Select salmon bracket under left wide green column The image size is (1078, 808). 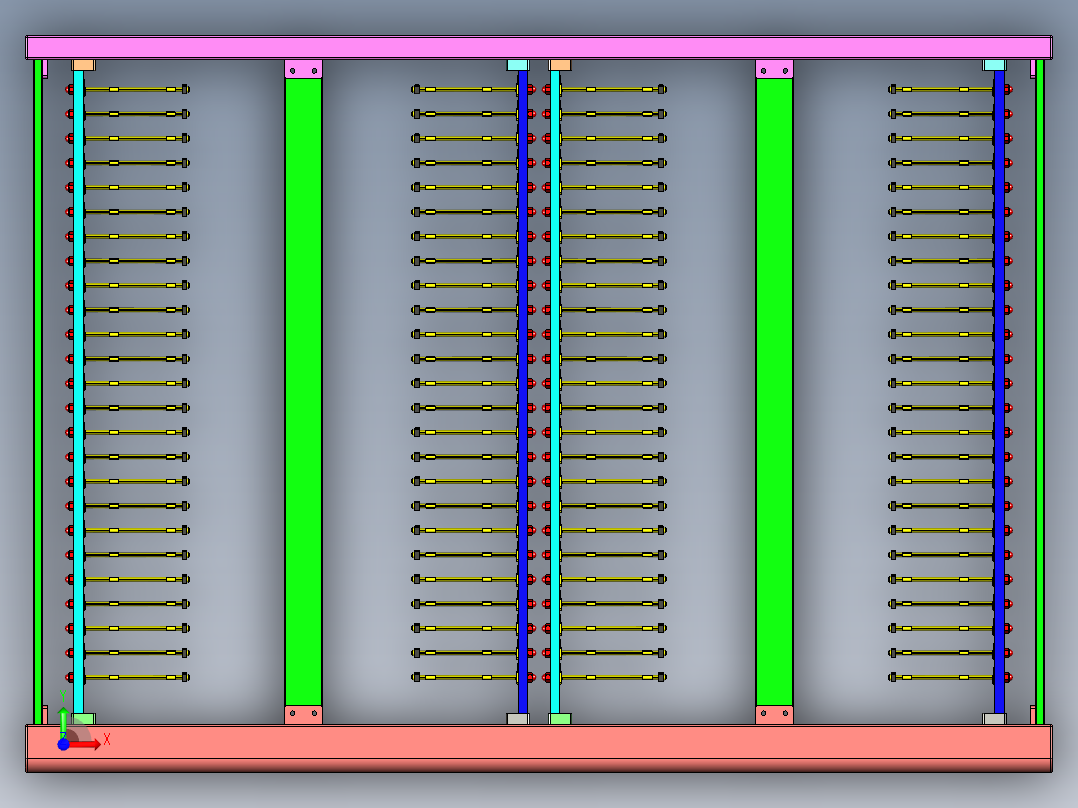pyautogui.click(x=303, y=715)
